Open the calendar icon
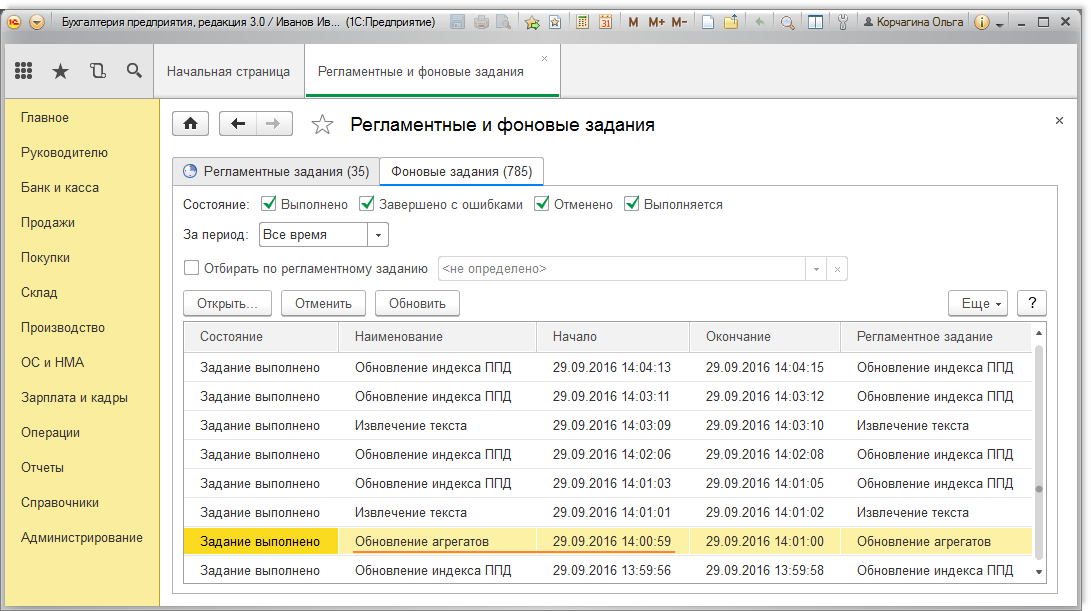The width and height of the screenshot is (1091, 611). pos(606,22)
